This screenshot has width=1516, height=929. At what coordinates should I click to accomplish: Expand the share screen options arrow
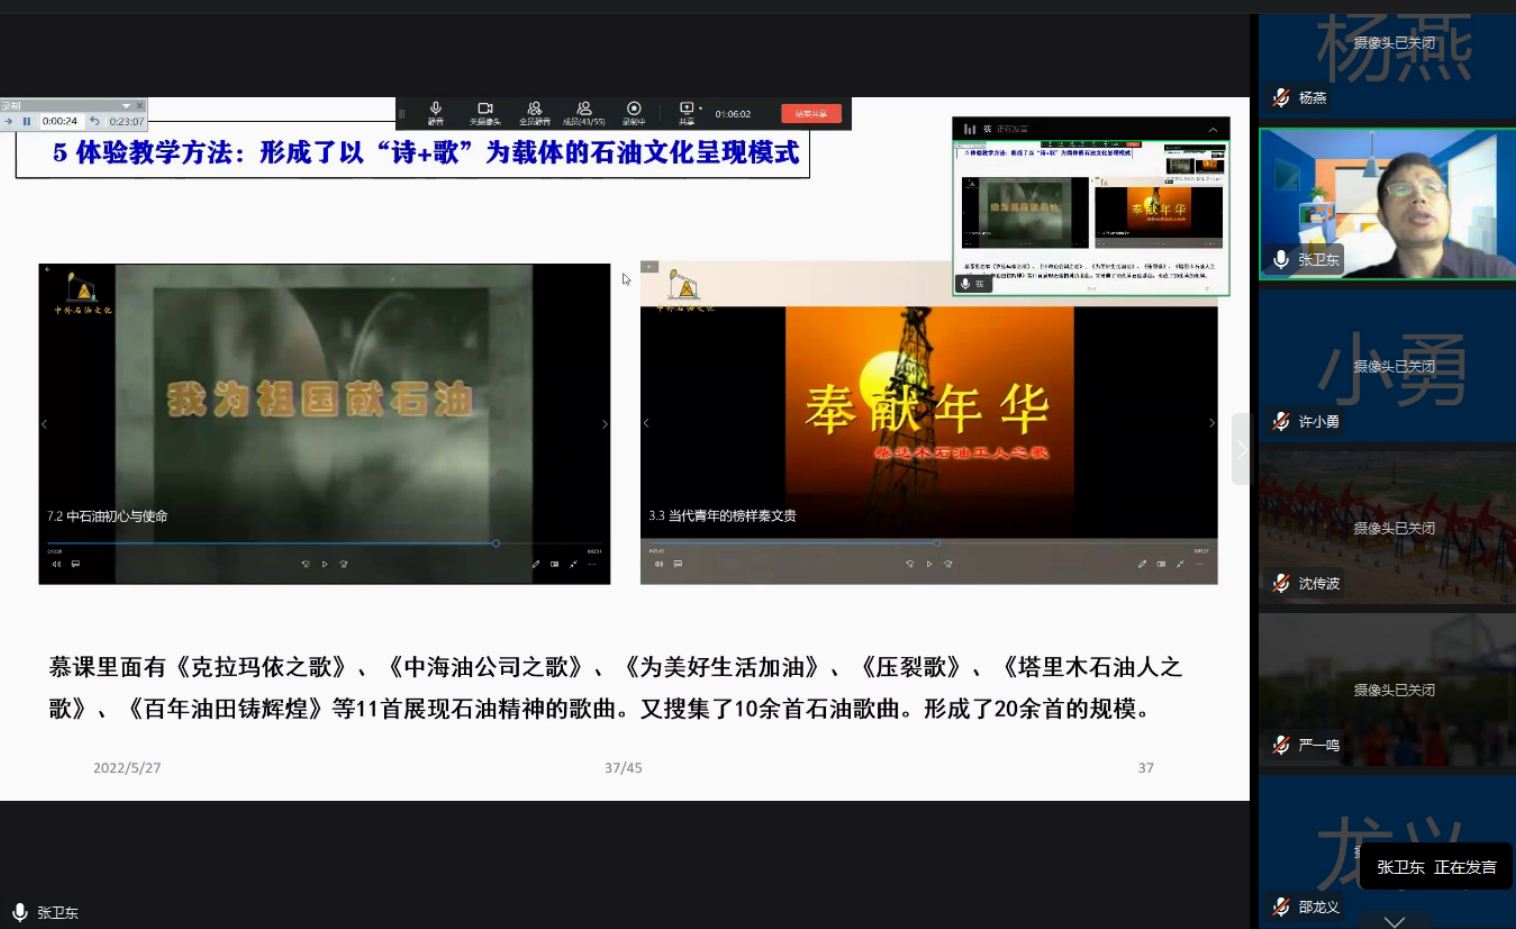pyautogui.click(x=700, y=108)
